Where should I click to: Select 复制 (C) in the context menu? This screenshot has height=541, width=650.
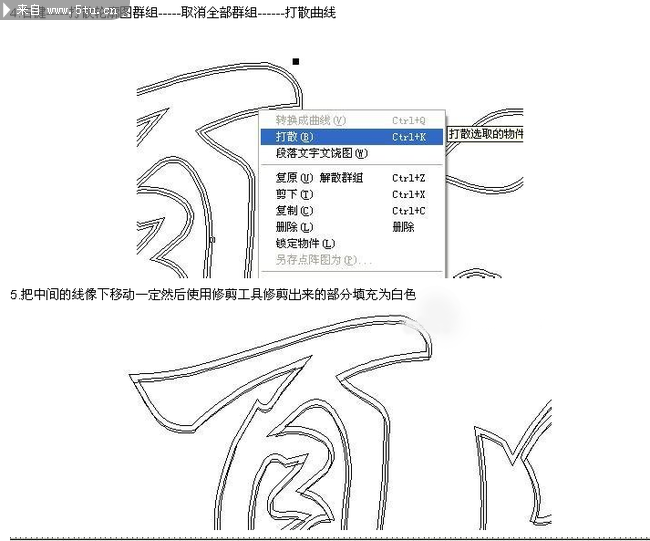click(x=352, y=211)
